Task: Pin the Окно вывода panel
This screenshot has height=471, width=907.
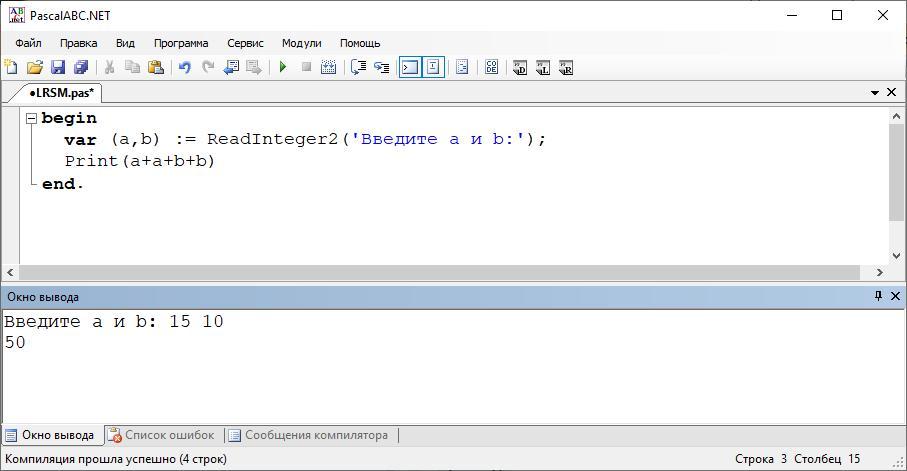Action: (x=878, y=296)
